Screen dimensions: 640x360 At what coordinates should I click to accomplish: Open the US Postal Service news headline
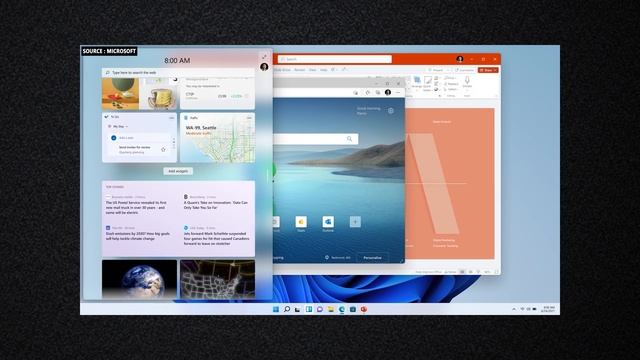(136, 207)
